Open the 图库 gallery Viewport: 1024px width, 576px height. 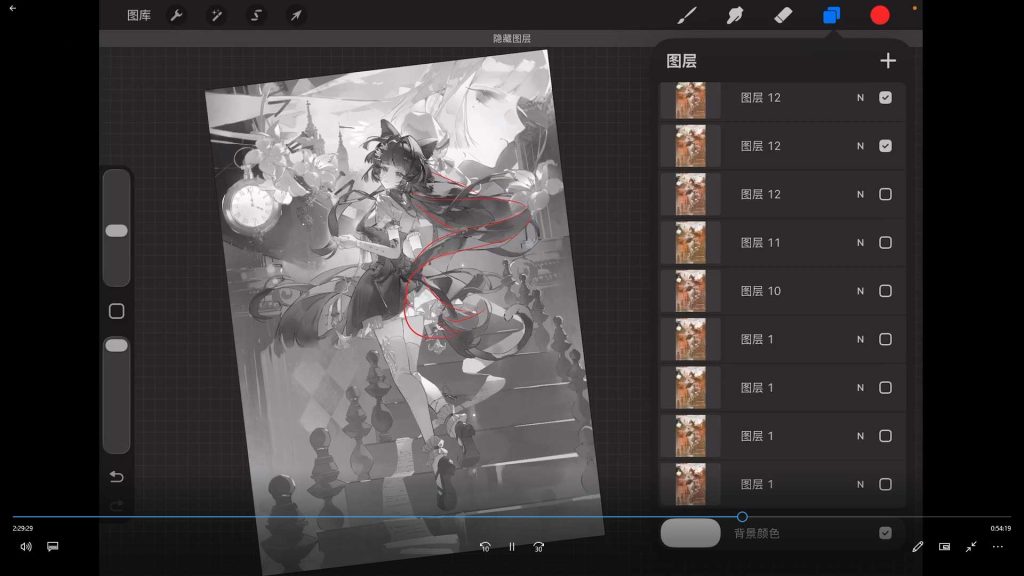pos(138,15)
